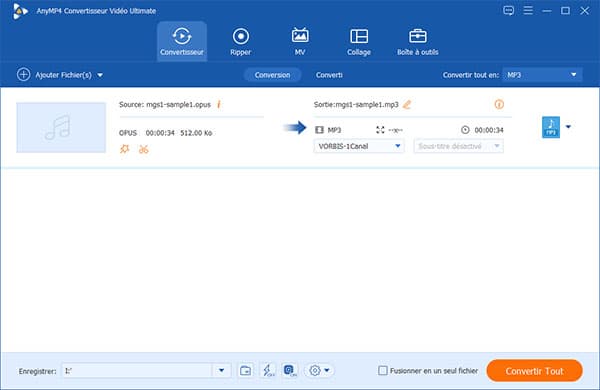This screenshot has width=600, height=390.
Task: Click the output MP3 film format icon
Action: 319,130
